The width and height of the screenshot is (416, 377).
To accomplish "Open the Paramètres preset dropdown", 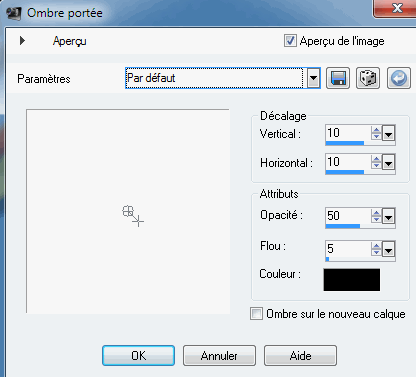I will pyautogui.click(x=313, y=78).
